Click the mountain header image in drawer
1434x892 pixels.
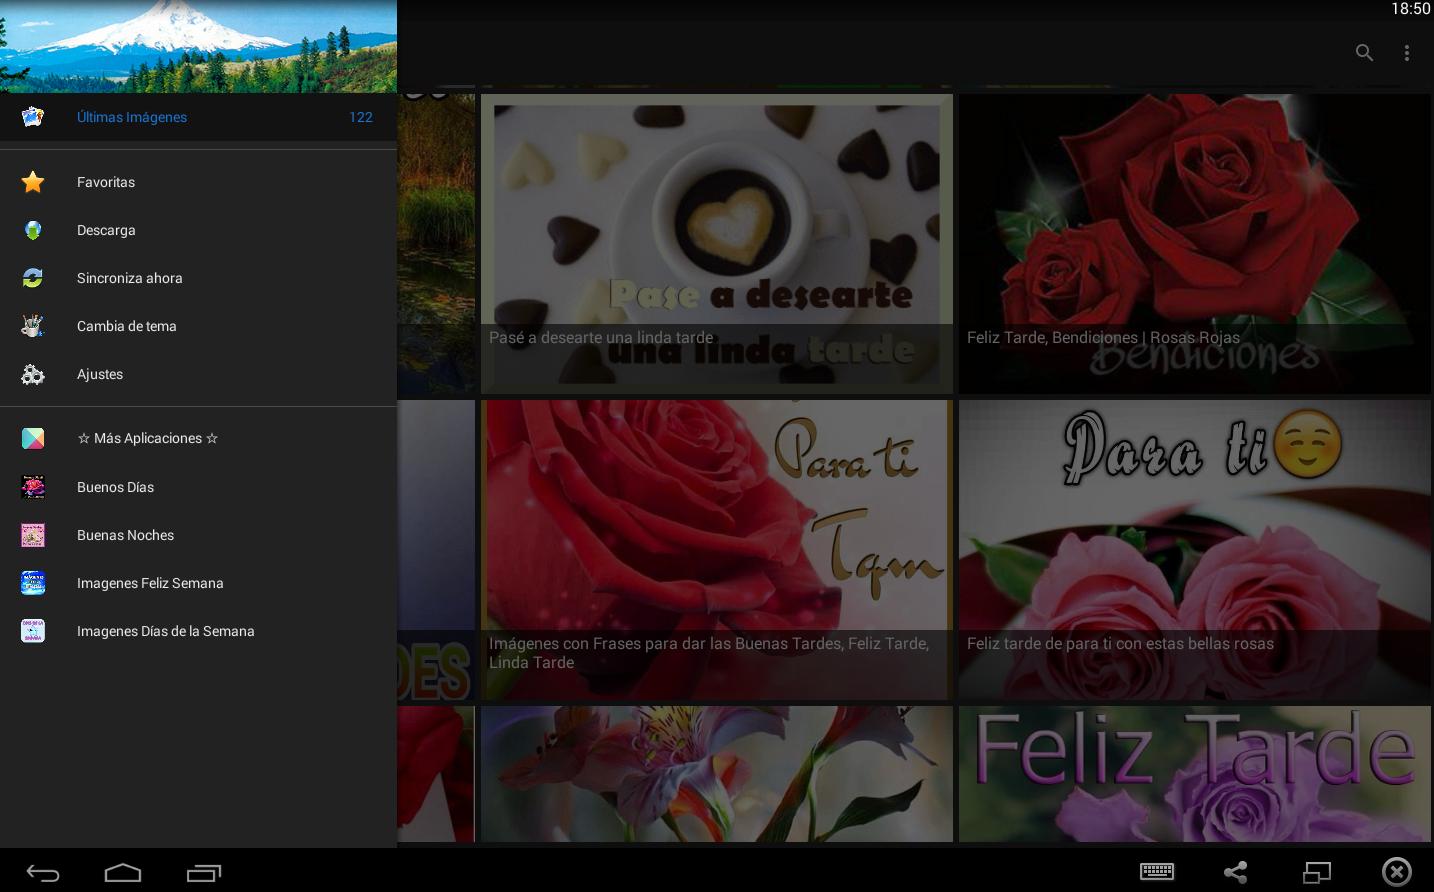coord(198,46)
